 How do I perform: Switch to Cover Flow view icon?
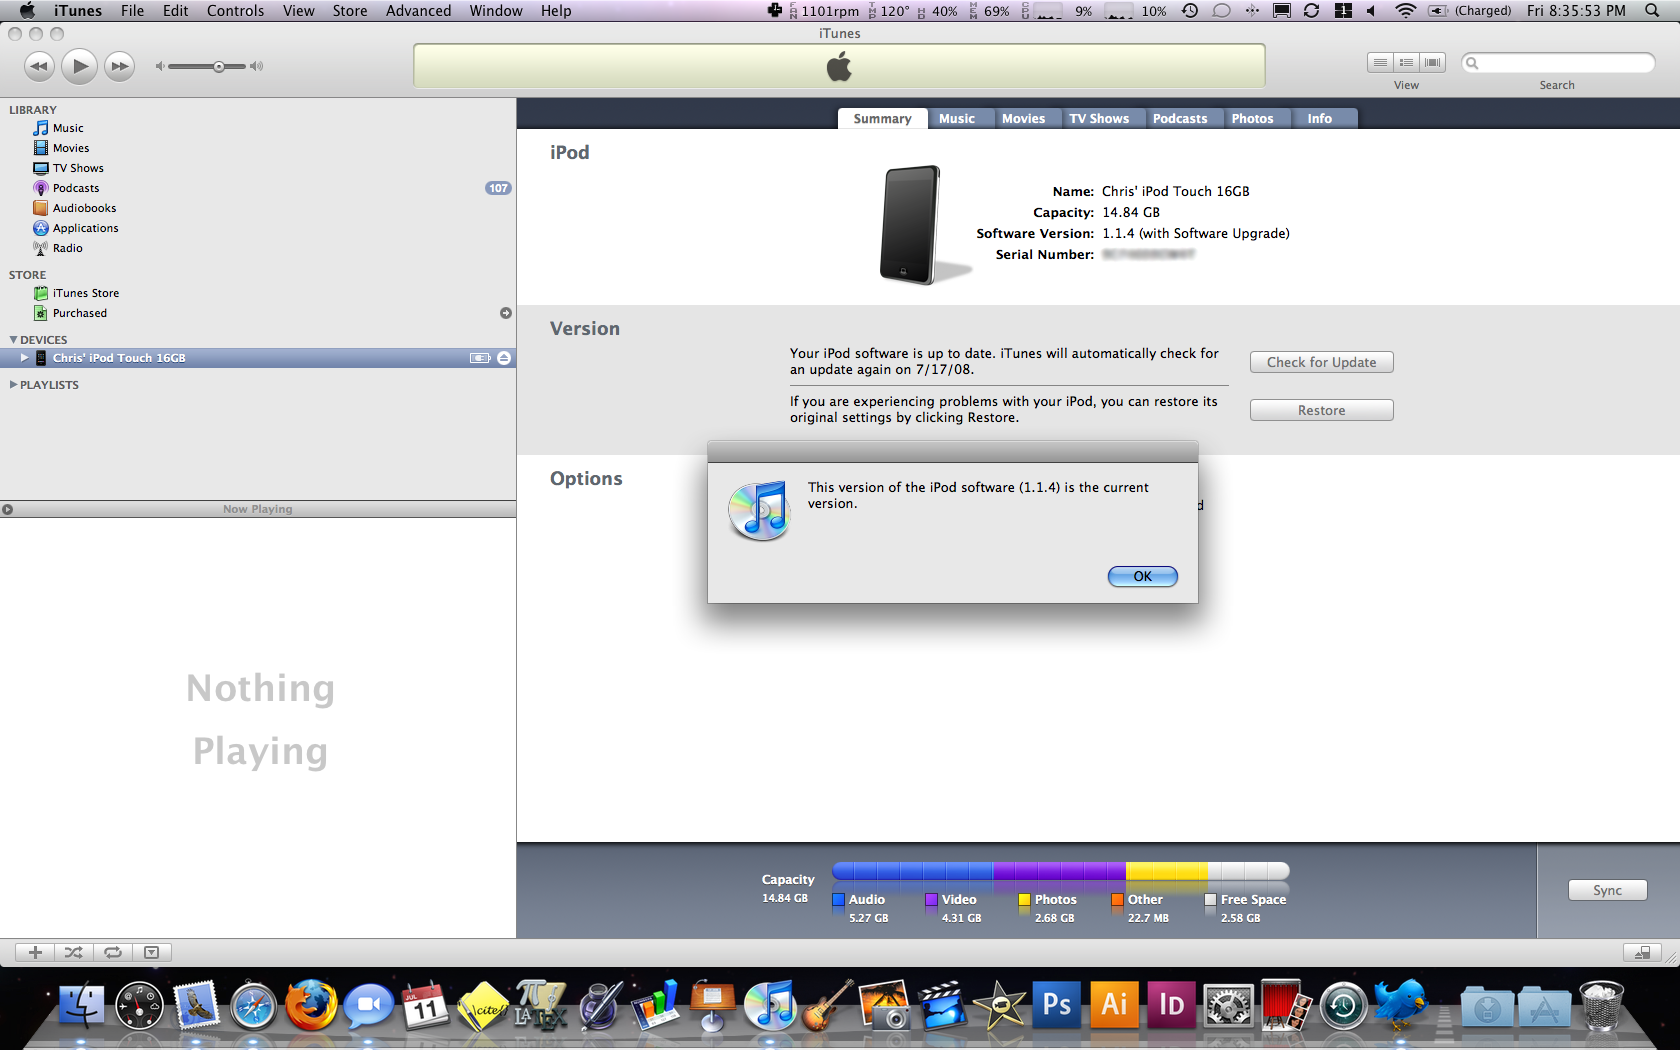coord(1433,62)
